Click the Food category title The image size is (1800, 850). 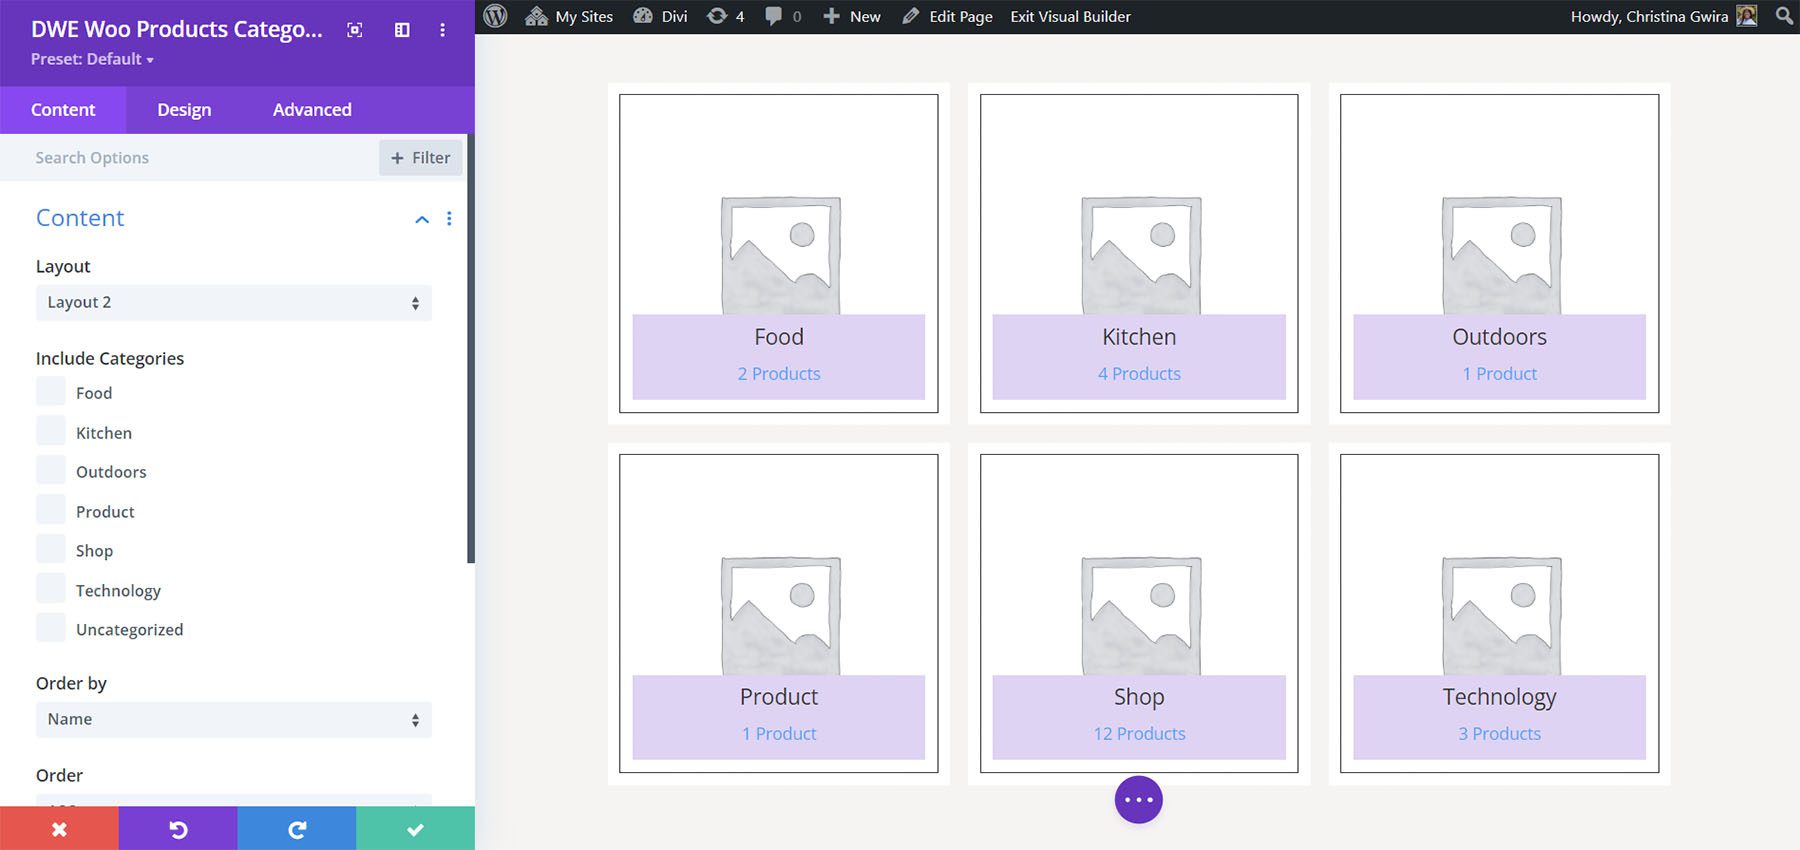point(779,337)
